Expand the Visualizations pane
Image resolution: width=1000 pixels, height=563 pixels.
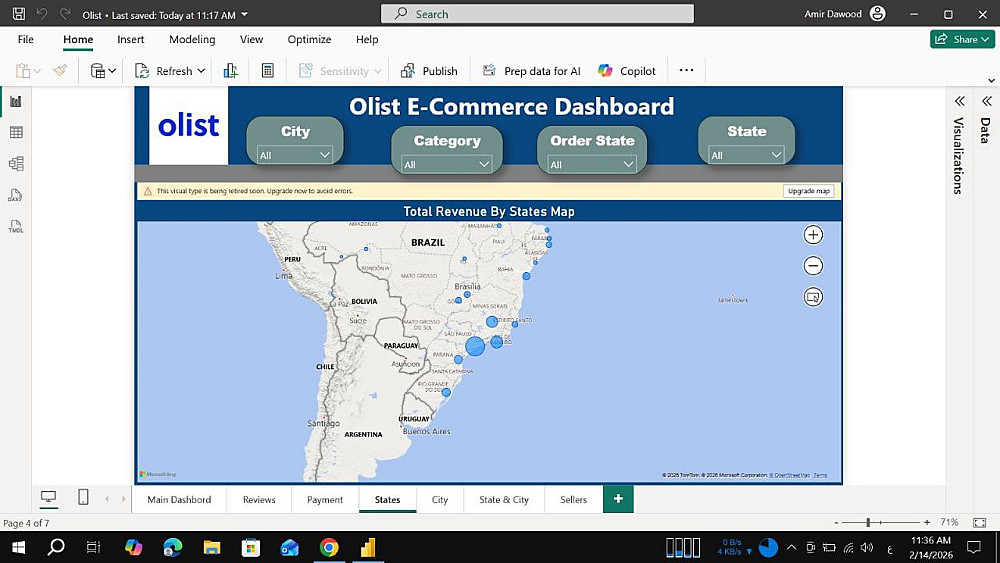[959, 101]
